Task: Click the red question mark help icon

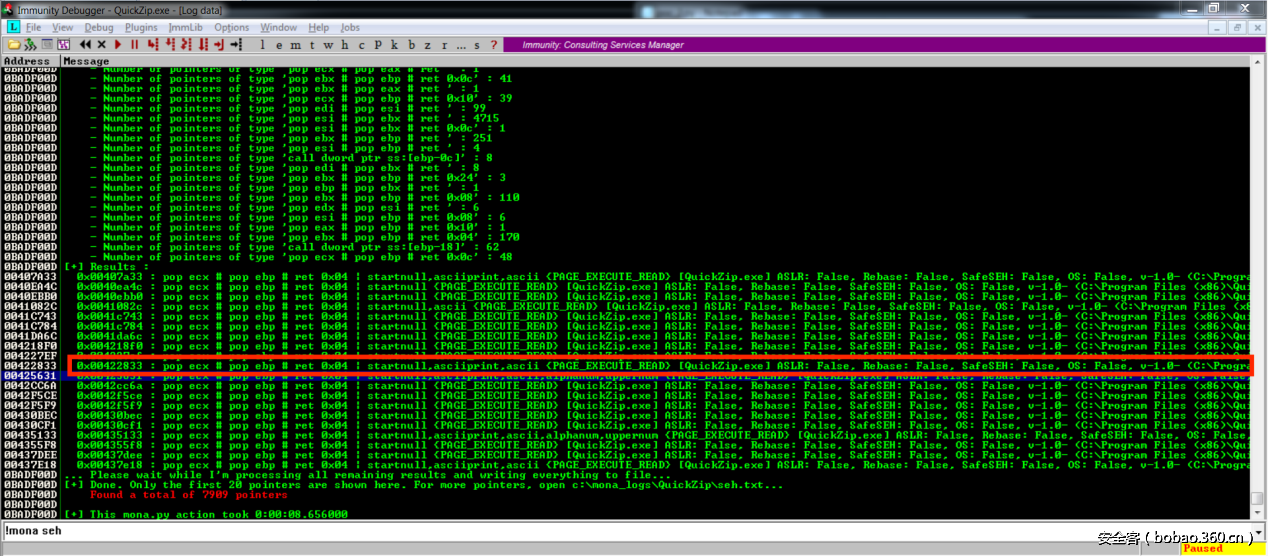Action: tap(493, 45)
